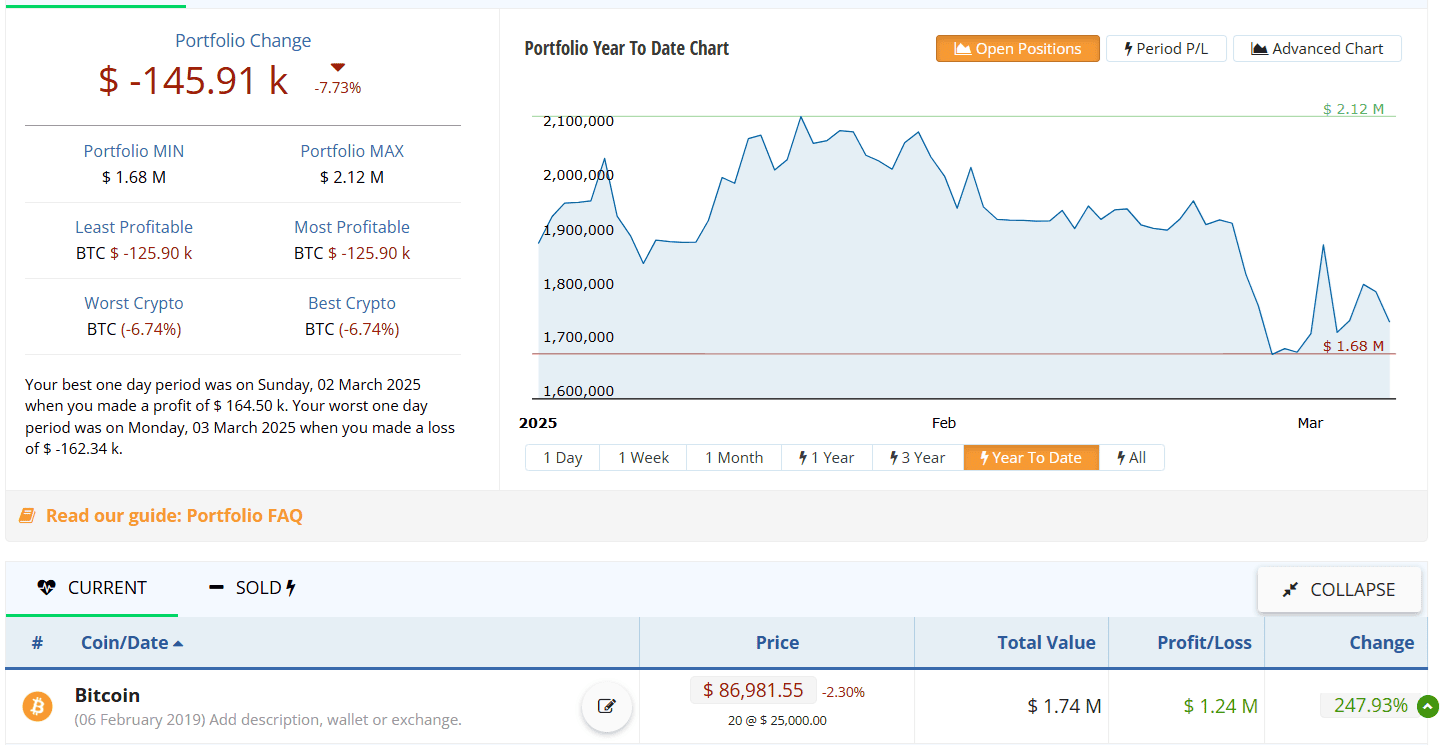Open the CURRENT holdings tab

pos(92,588)
